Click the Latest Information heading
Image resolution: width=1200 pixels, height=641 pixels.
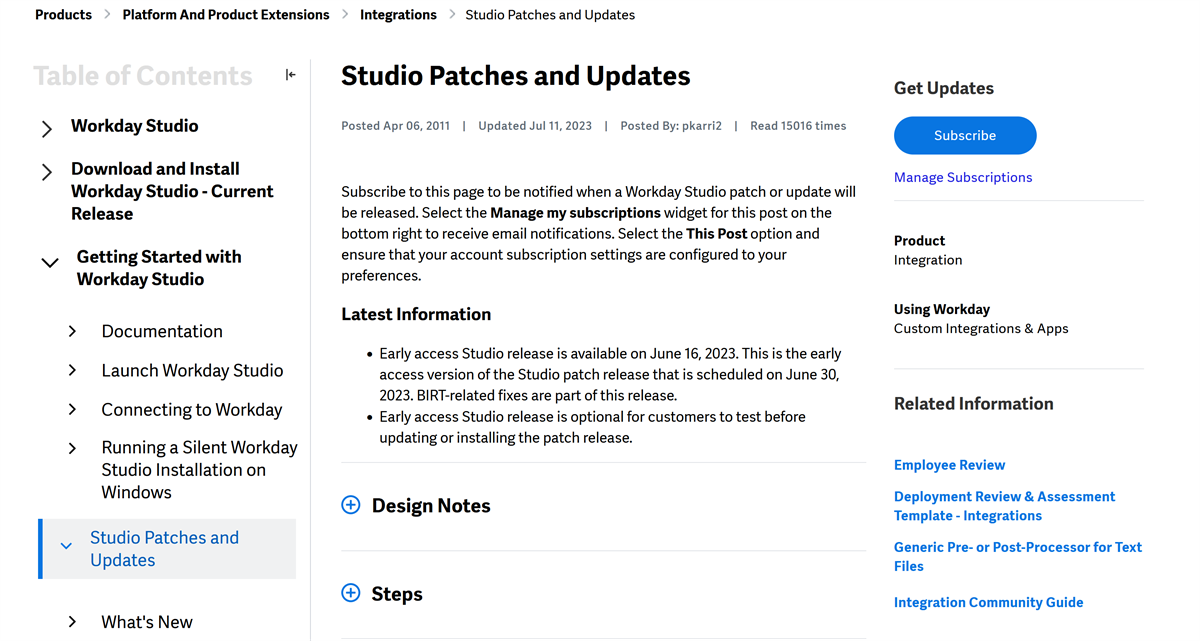416,314
